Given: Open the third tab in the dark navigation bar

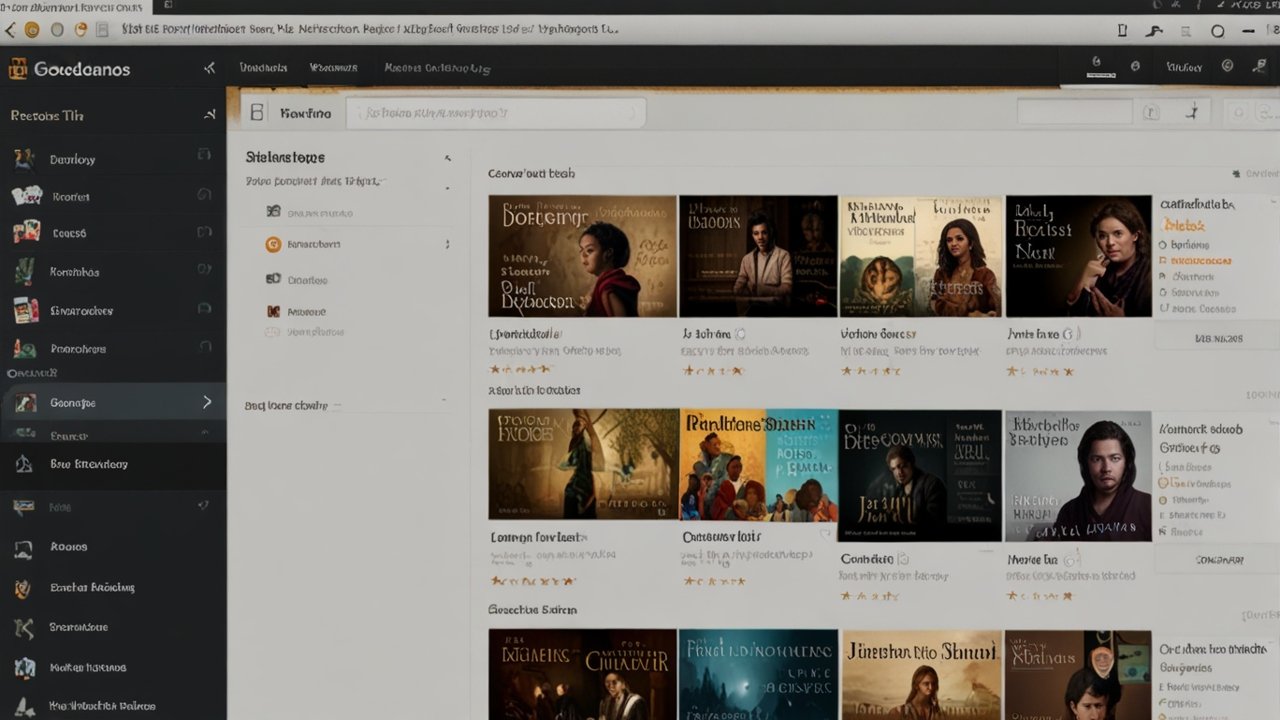Looking at the screenshot, I should [x=437, y=68].
